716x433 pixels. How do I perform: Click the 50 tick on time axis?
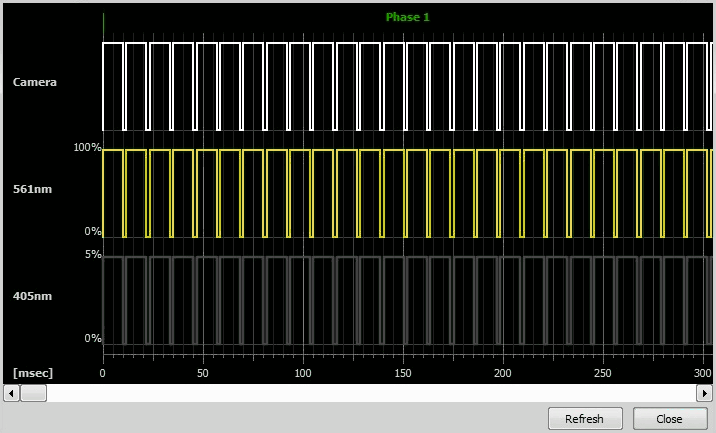click(203, 373)
